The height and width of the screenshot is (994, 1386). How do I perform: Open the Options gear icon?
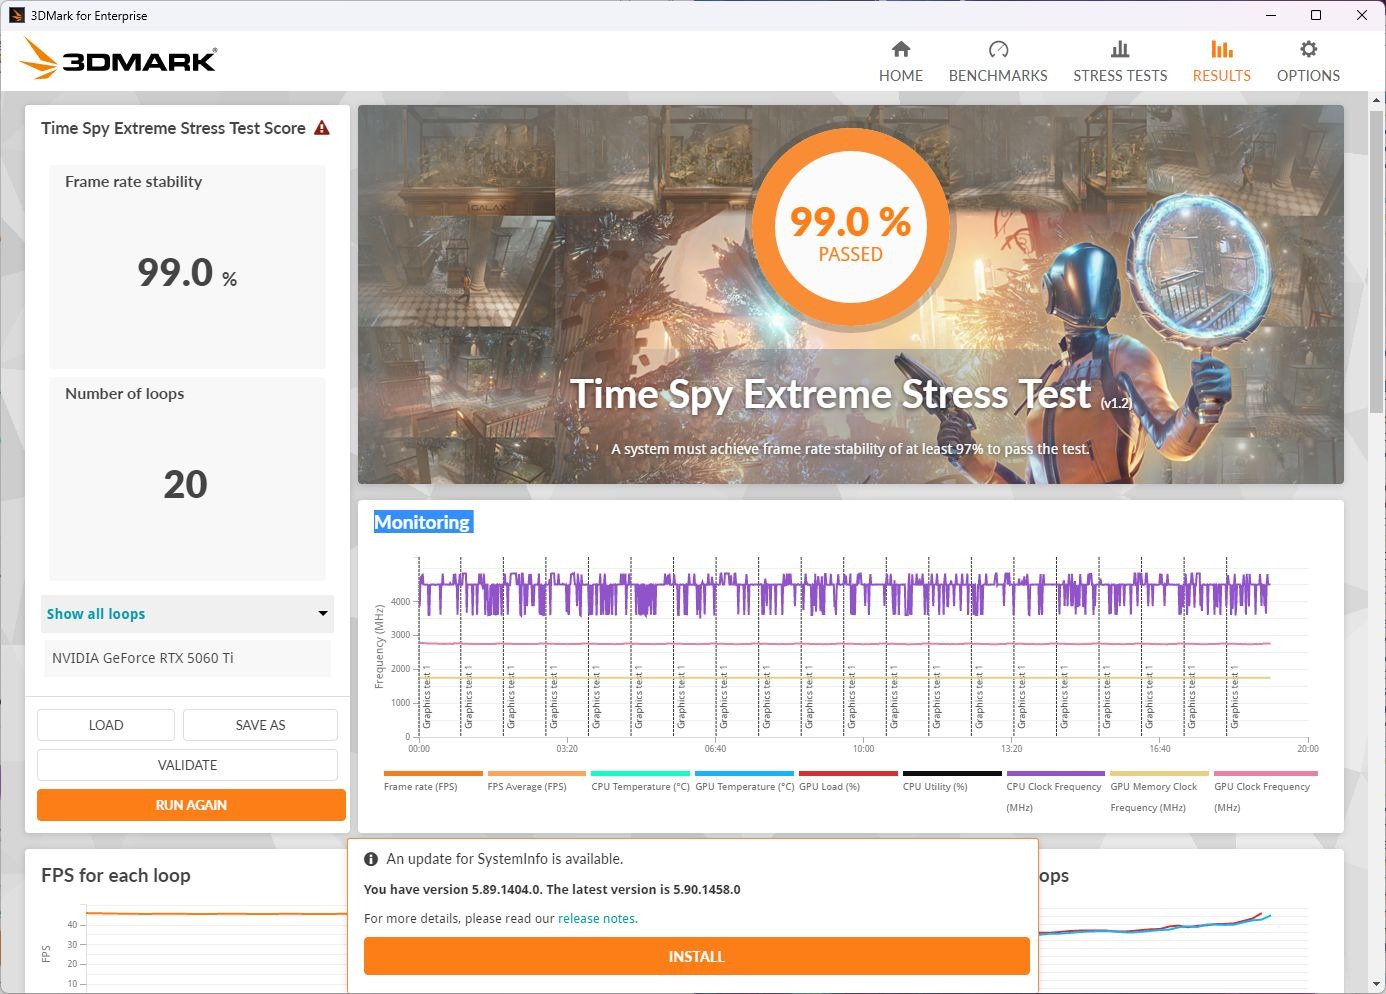click(x=1308, y=49)
